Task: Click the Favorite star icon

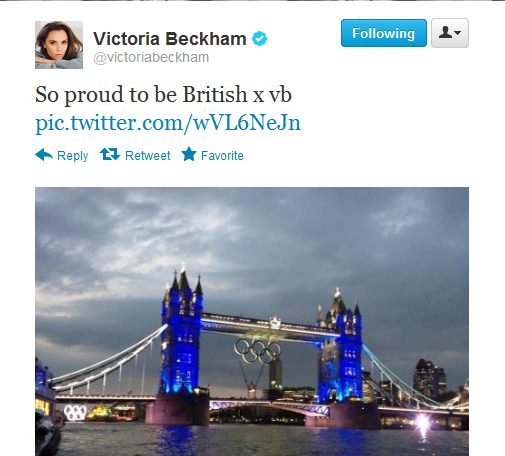Action: coord(189,154)
